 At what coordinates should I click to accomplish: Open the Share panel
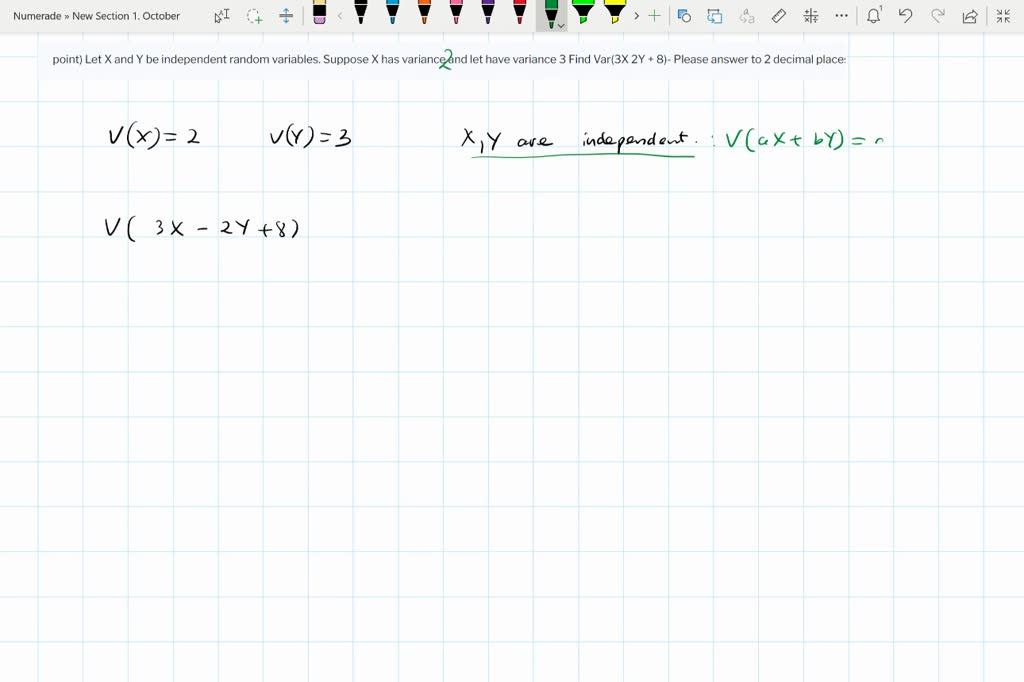click(x=968, y=15)
